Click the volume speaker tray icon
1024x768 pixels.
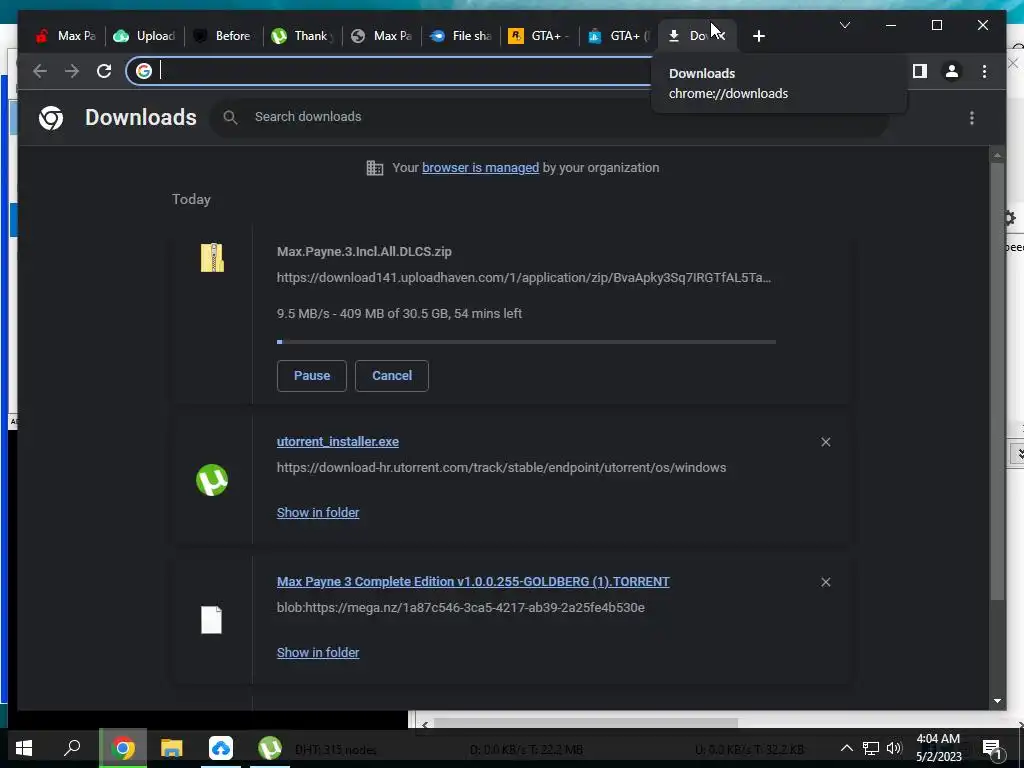(x=894, y=748)
